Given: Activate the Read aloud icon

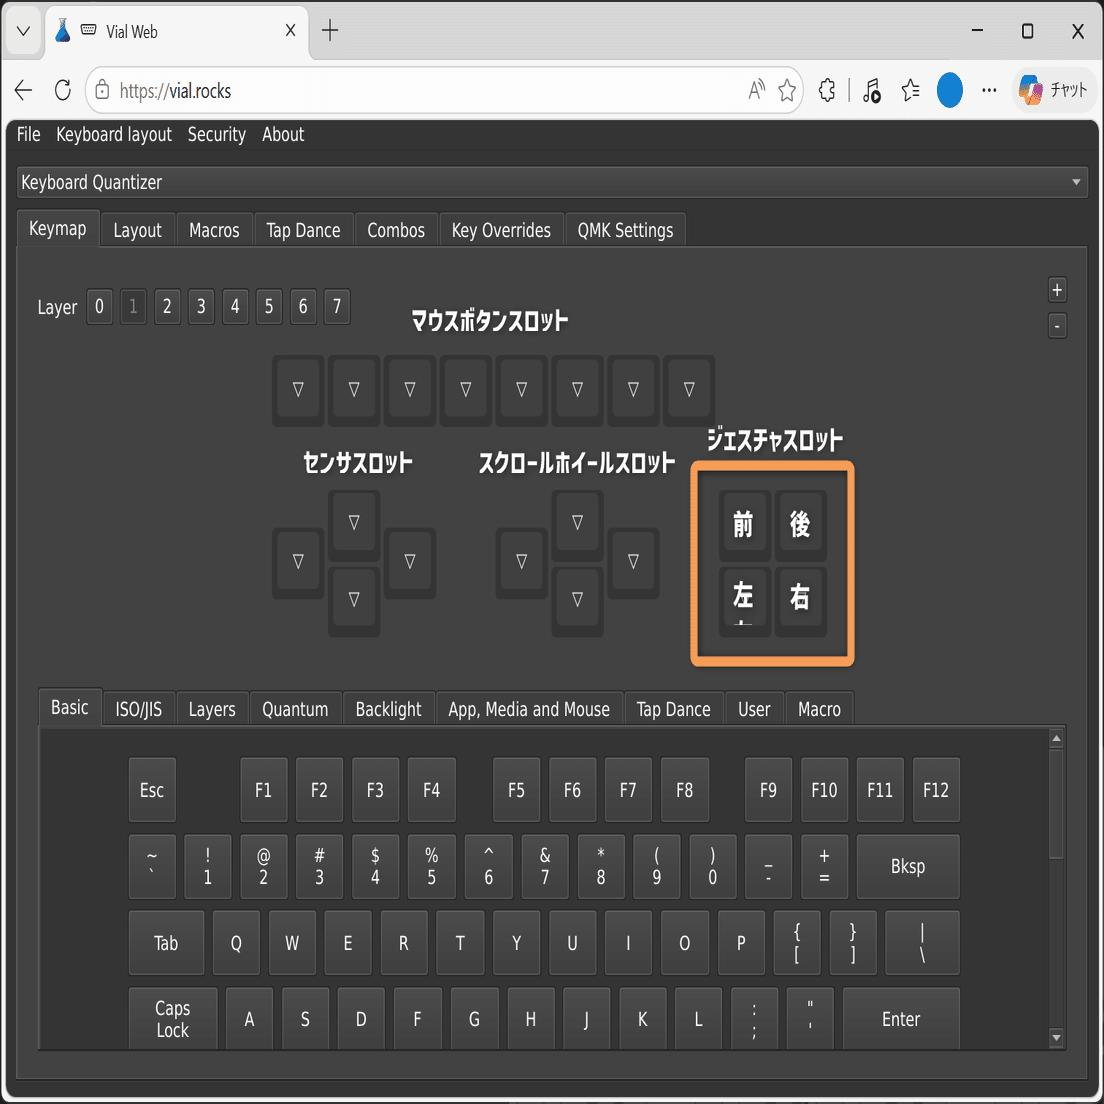Looking at the screenshot, I should coord(756,90).
